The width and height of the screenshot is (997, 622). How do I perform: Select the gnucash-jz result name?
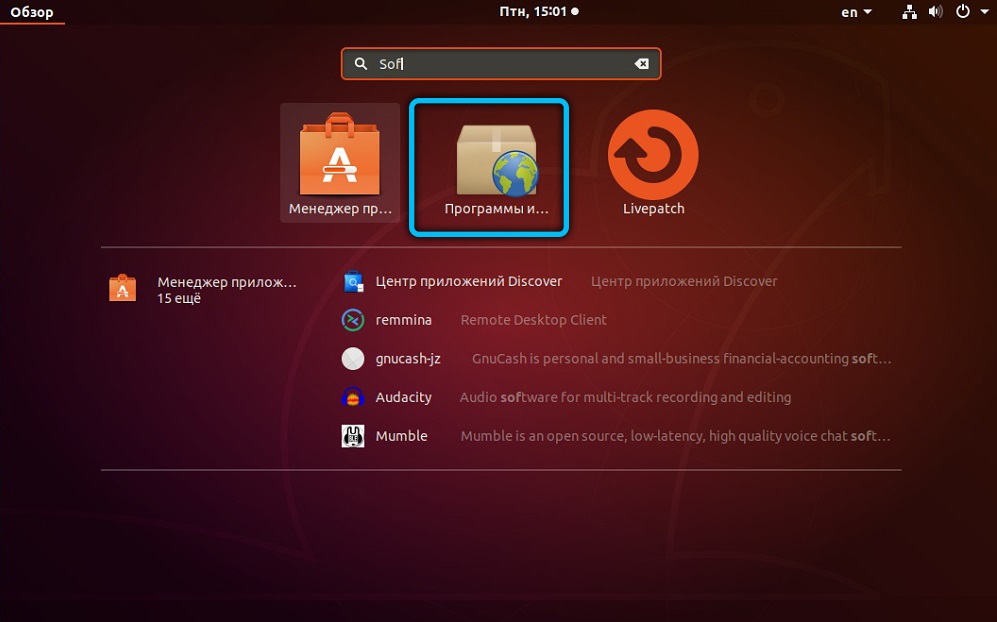pos(408,359)
